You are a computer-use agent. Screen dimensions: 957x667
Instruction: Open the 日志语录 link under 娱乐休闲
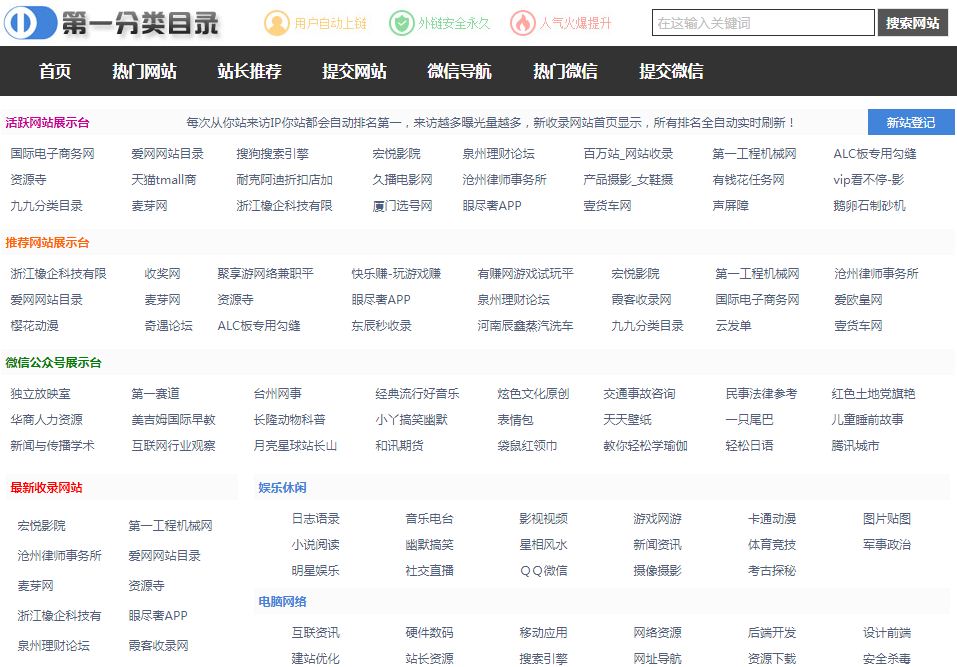point(316,519)
